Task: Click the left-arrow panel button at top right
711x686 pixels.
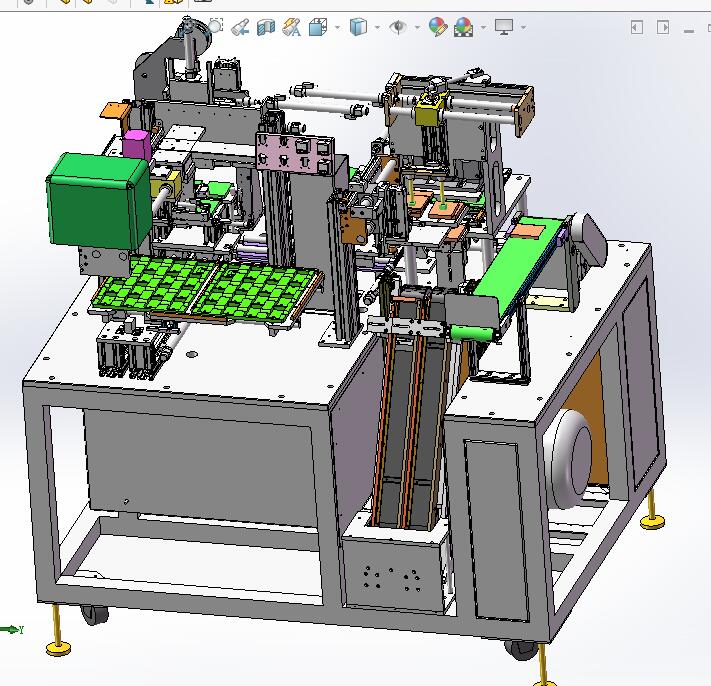Action: tap(637, 27)
